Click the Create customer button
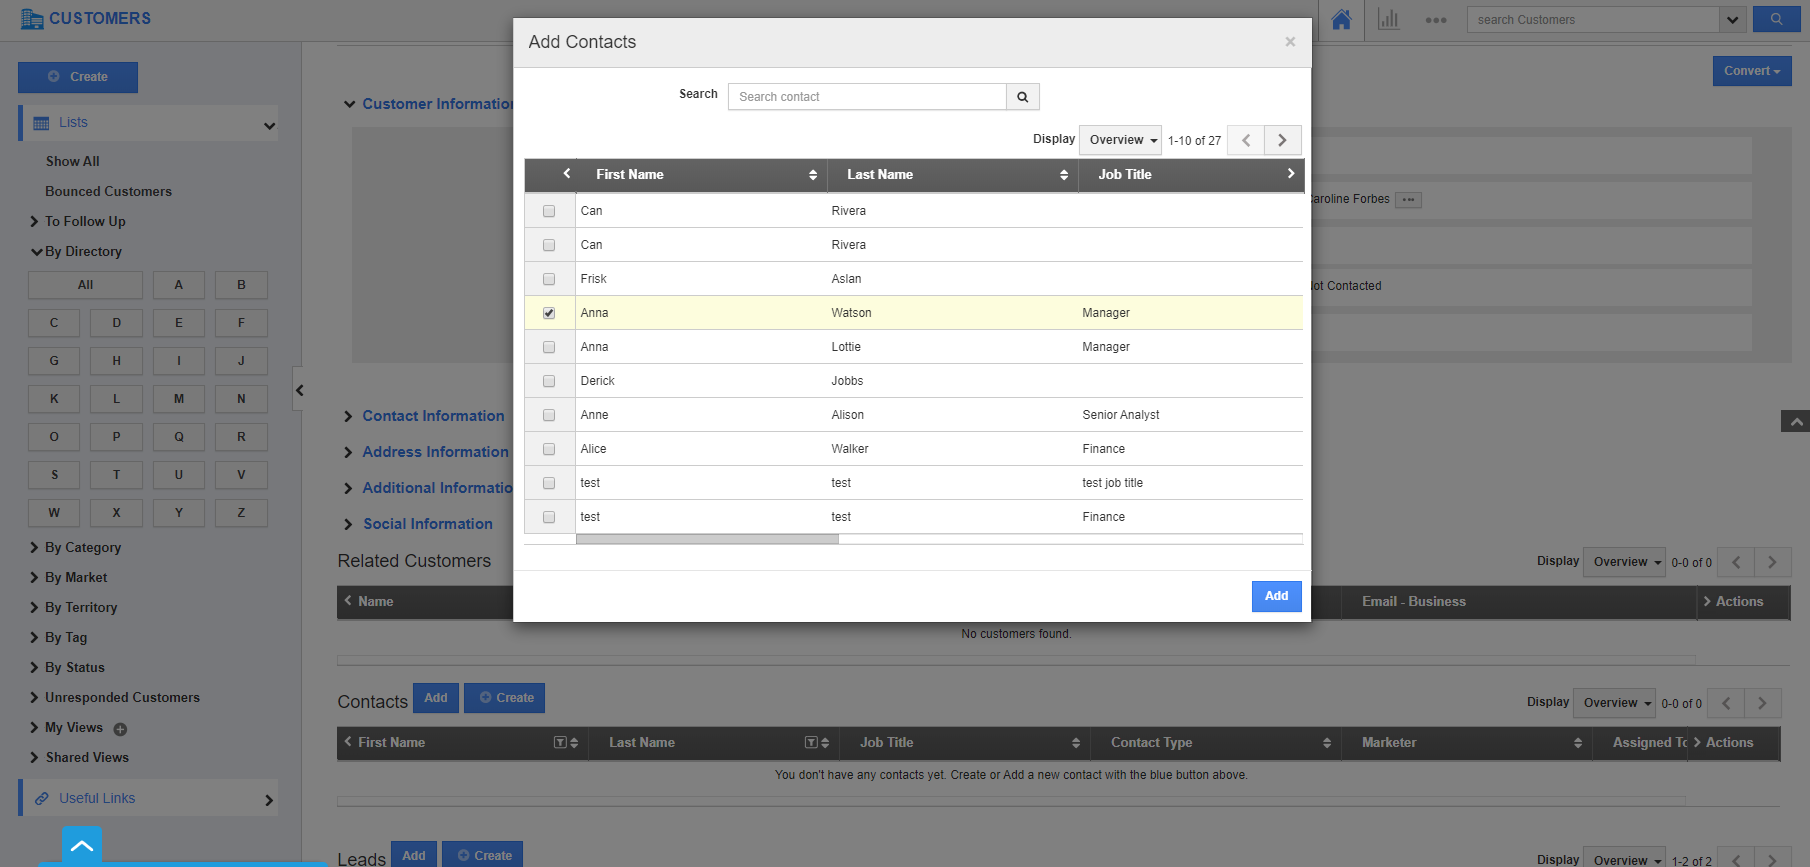This screenshot has width=1810, height=867. tap(78, 77)
